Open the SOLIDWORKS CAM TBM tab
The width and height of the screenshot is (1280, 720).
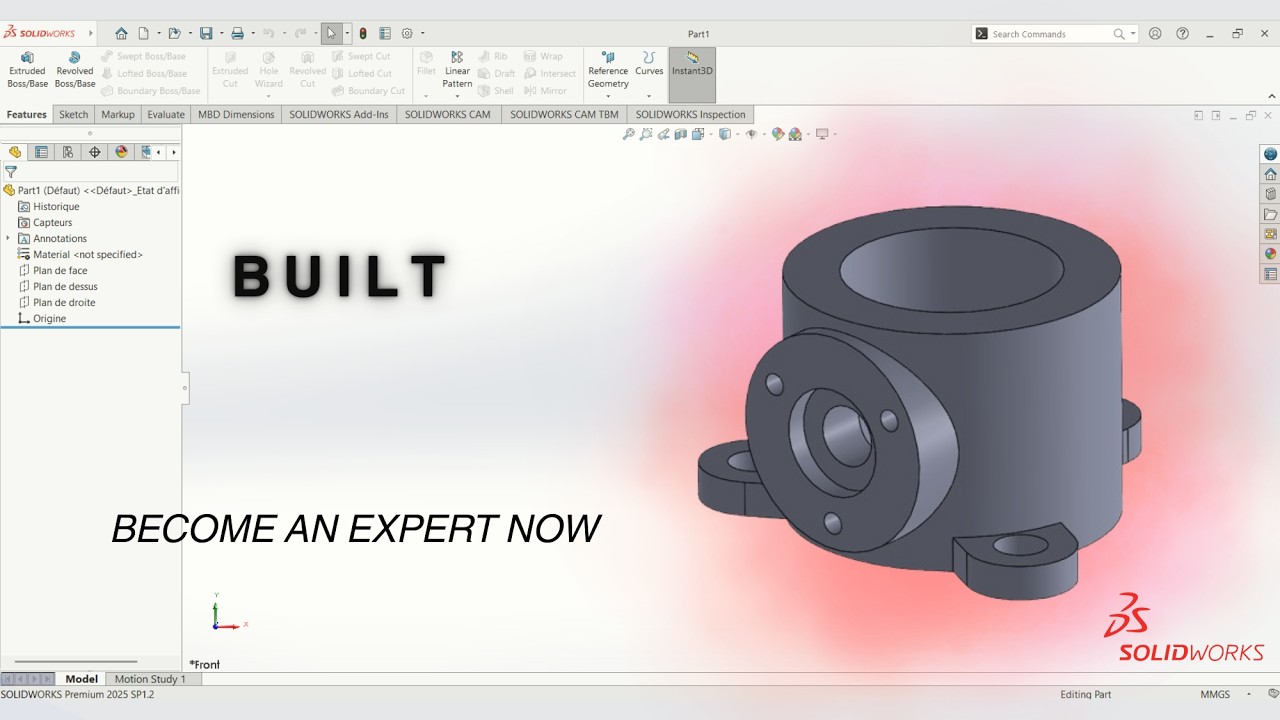(564, 114)
